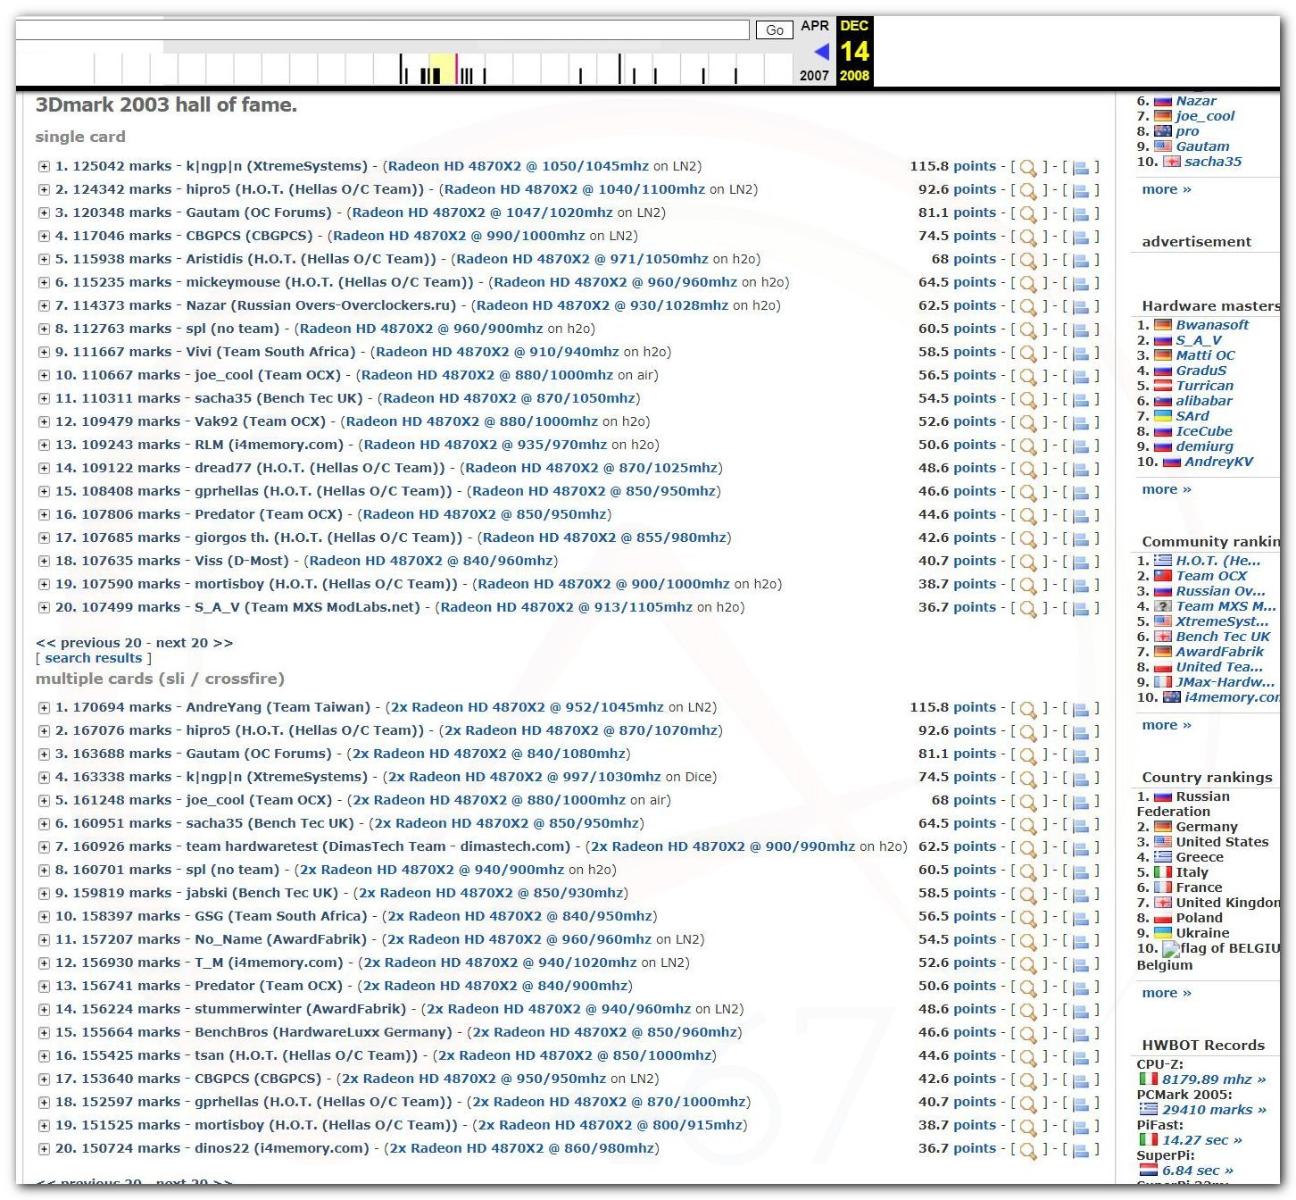Go to 'next 20 >>' below single card list

point(194,643)
